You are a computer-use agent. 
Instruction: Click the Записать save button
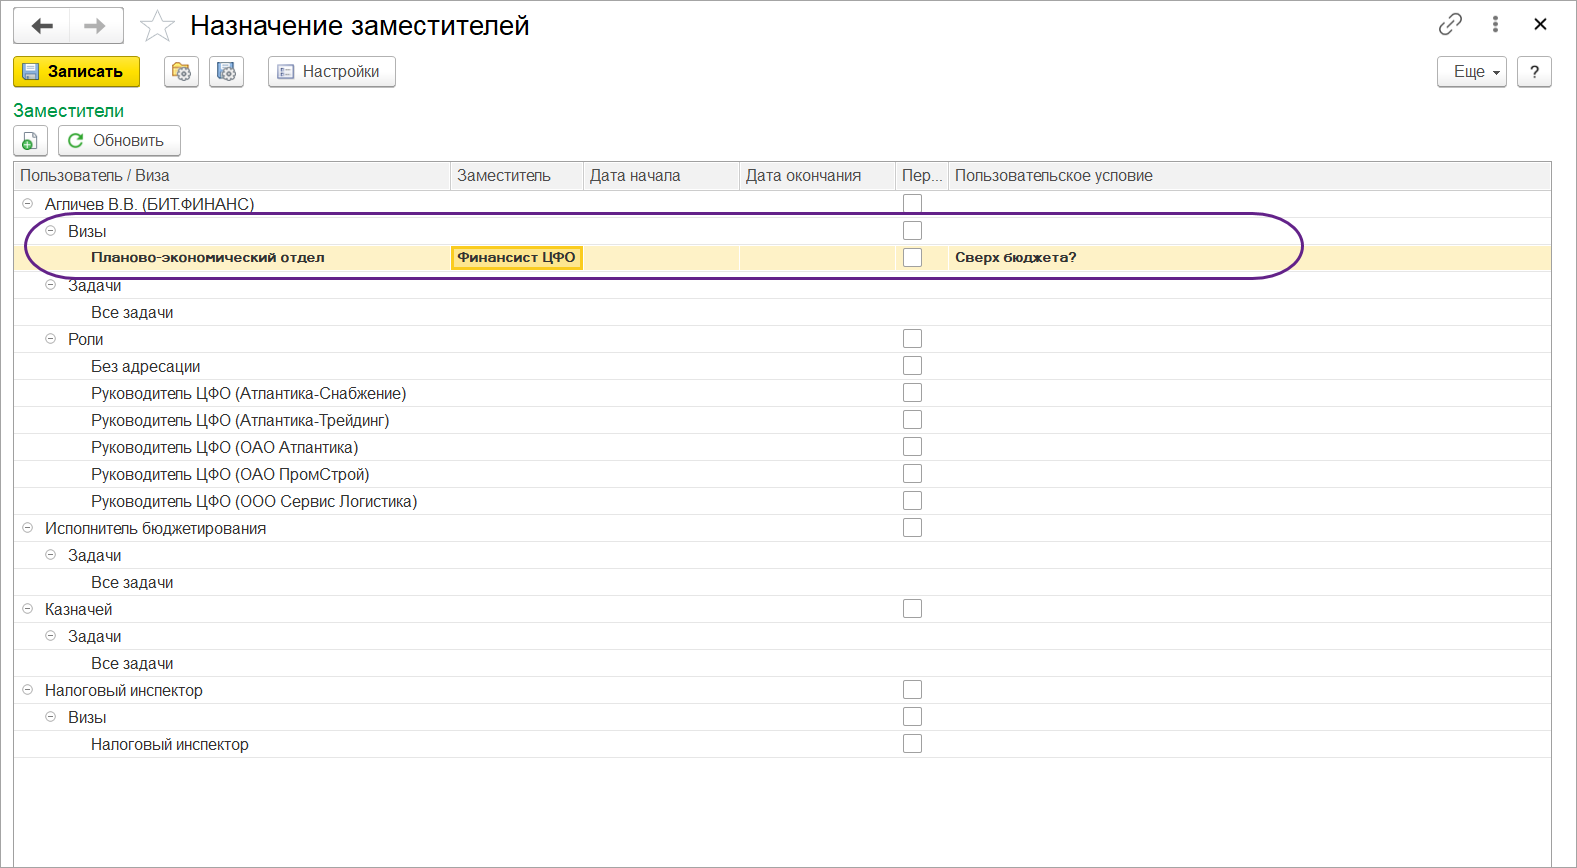(x=76, y=72)
